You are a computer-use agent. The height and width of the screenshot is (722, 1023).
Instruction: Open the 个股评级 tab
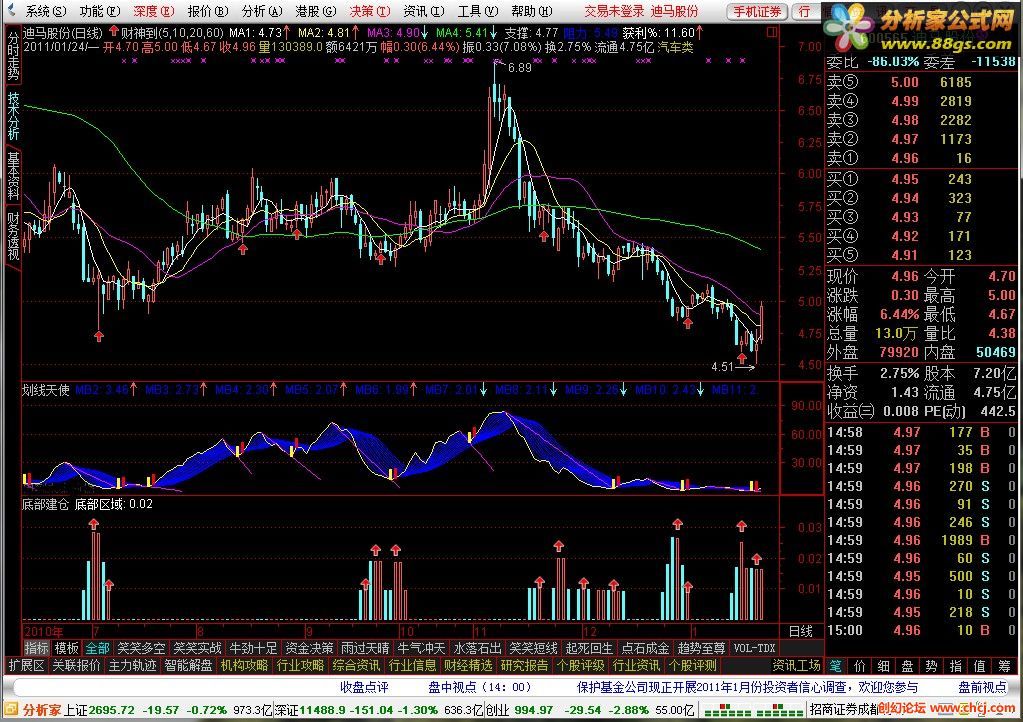click(581, 665)
